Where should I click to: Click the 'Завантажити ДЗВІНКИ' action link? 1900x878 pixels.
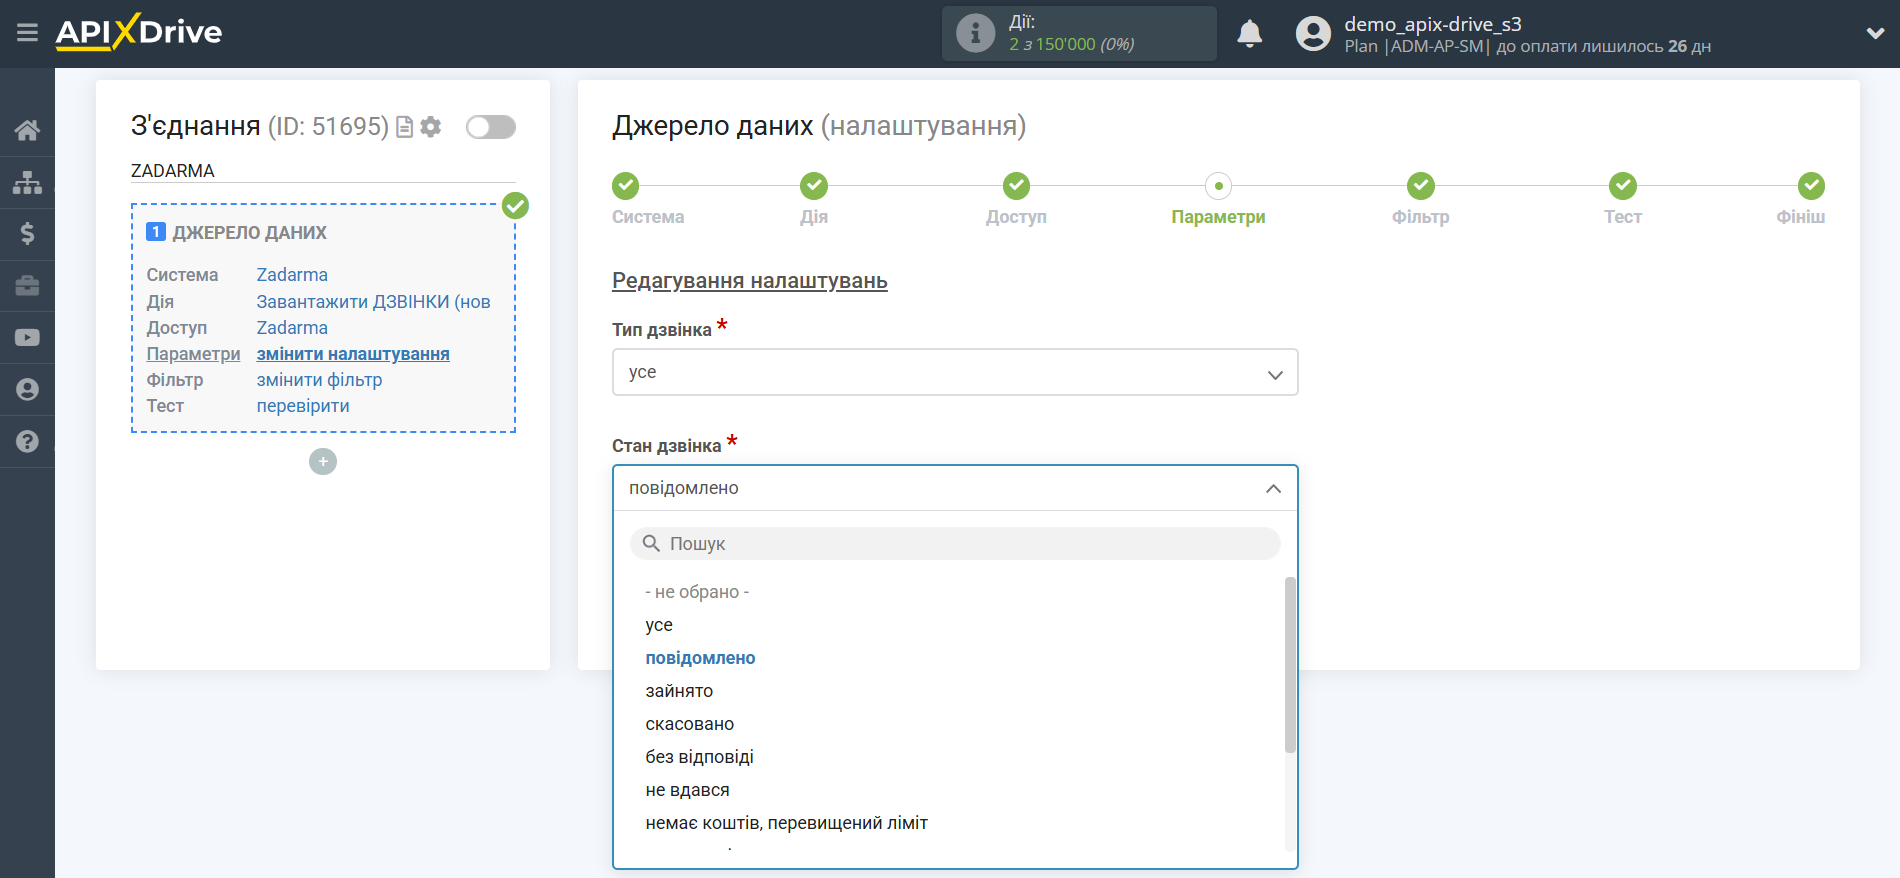[373, 302]
